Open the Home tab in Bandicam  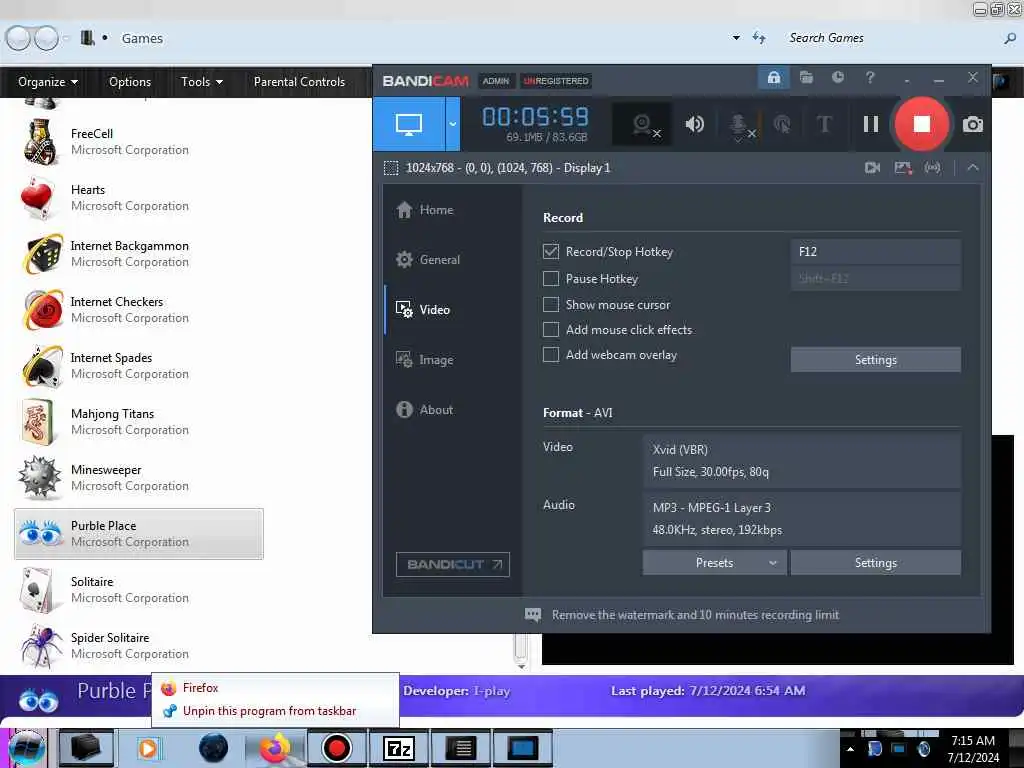pos(424,210)
